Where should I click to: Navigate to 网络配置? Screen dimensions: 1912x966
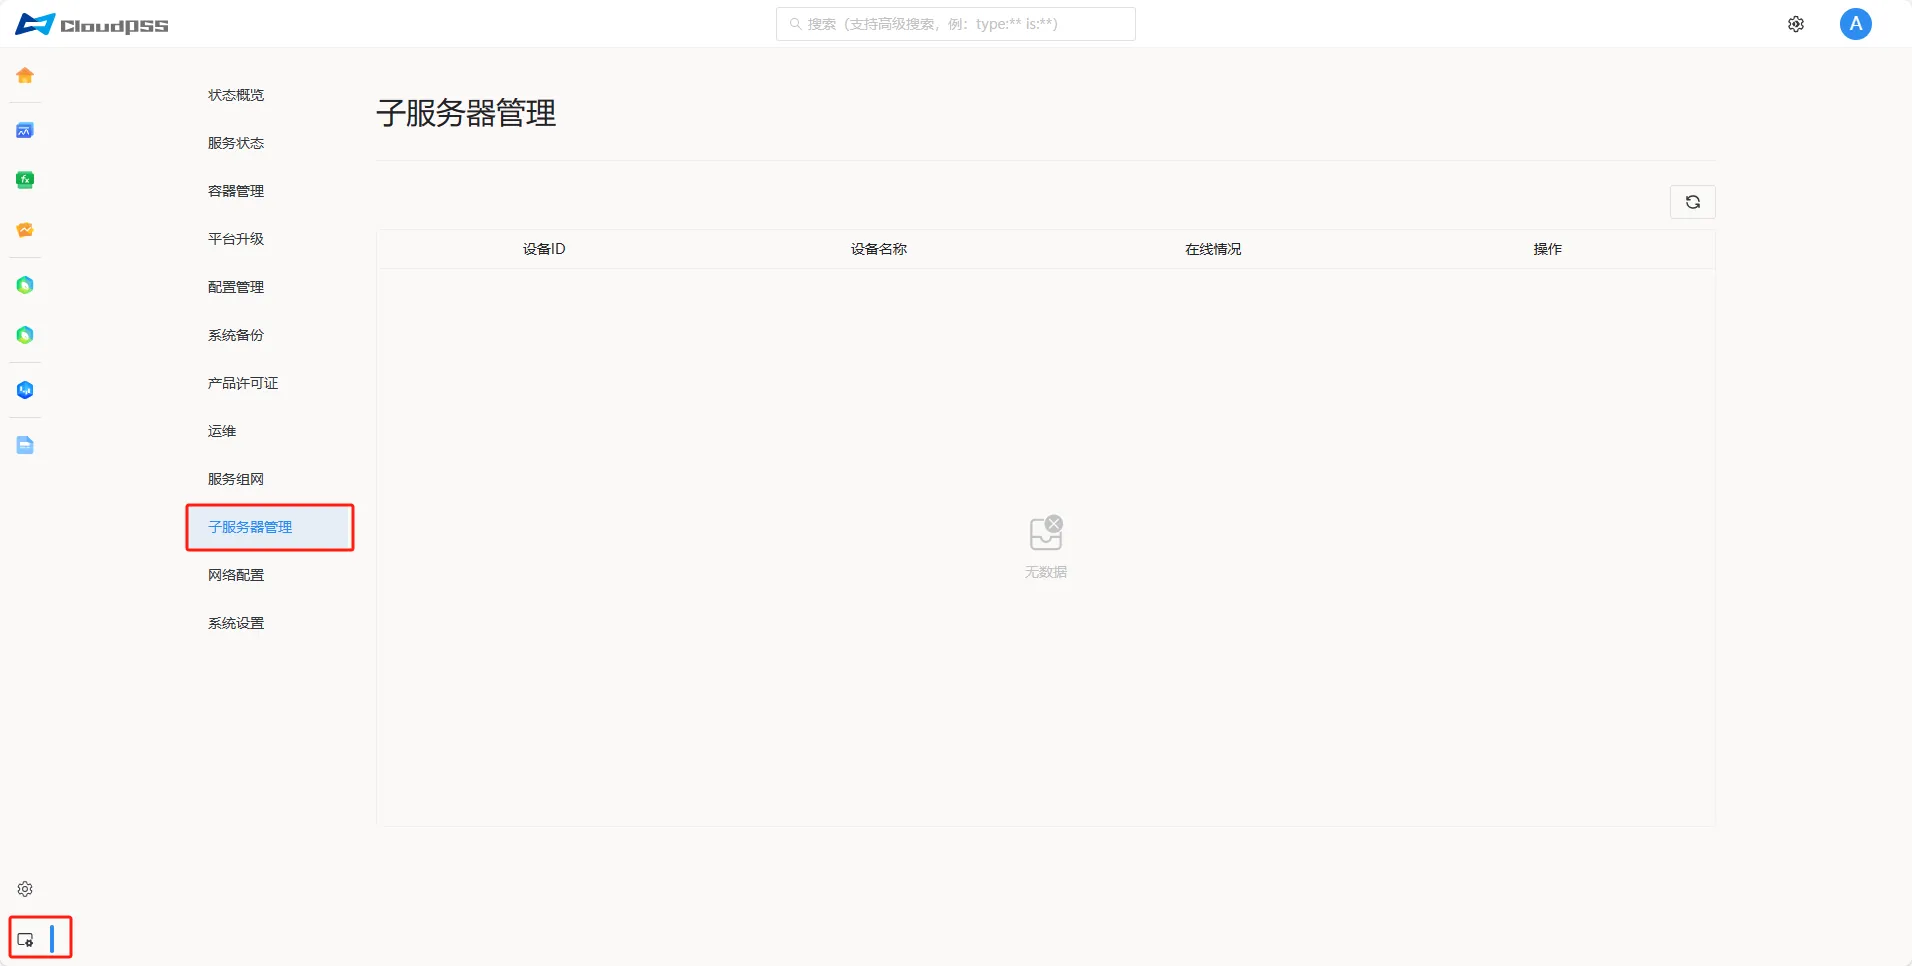236,575
